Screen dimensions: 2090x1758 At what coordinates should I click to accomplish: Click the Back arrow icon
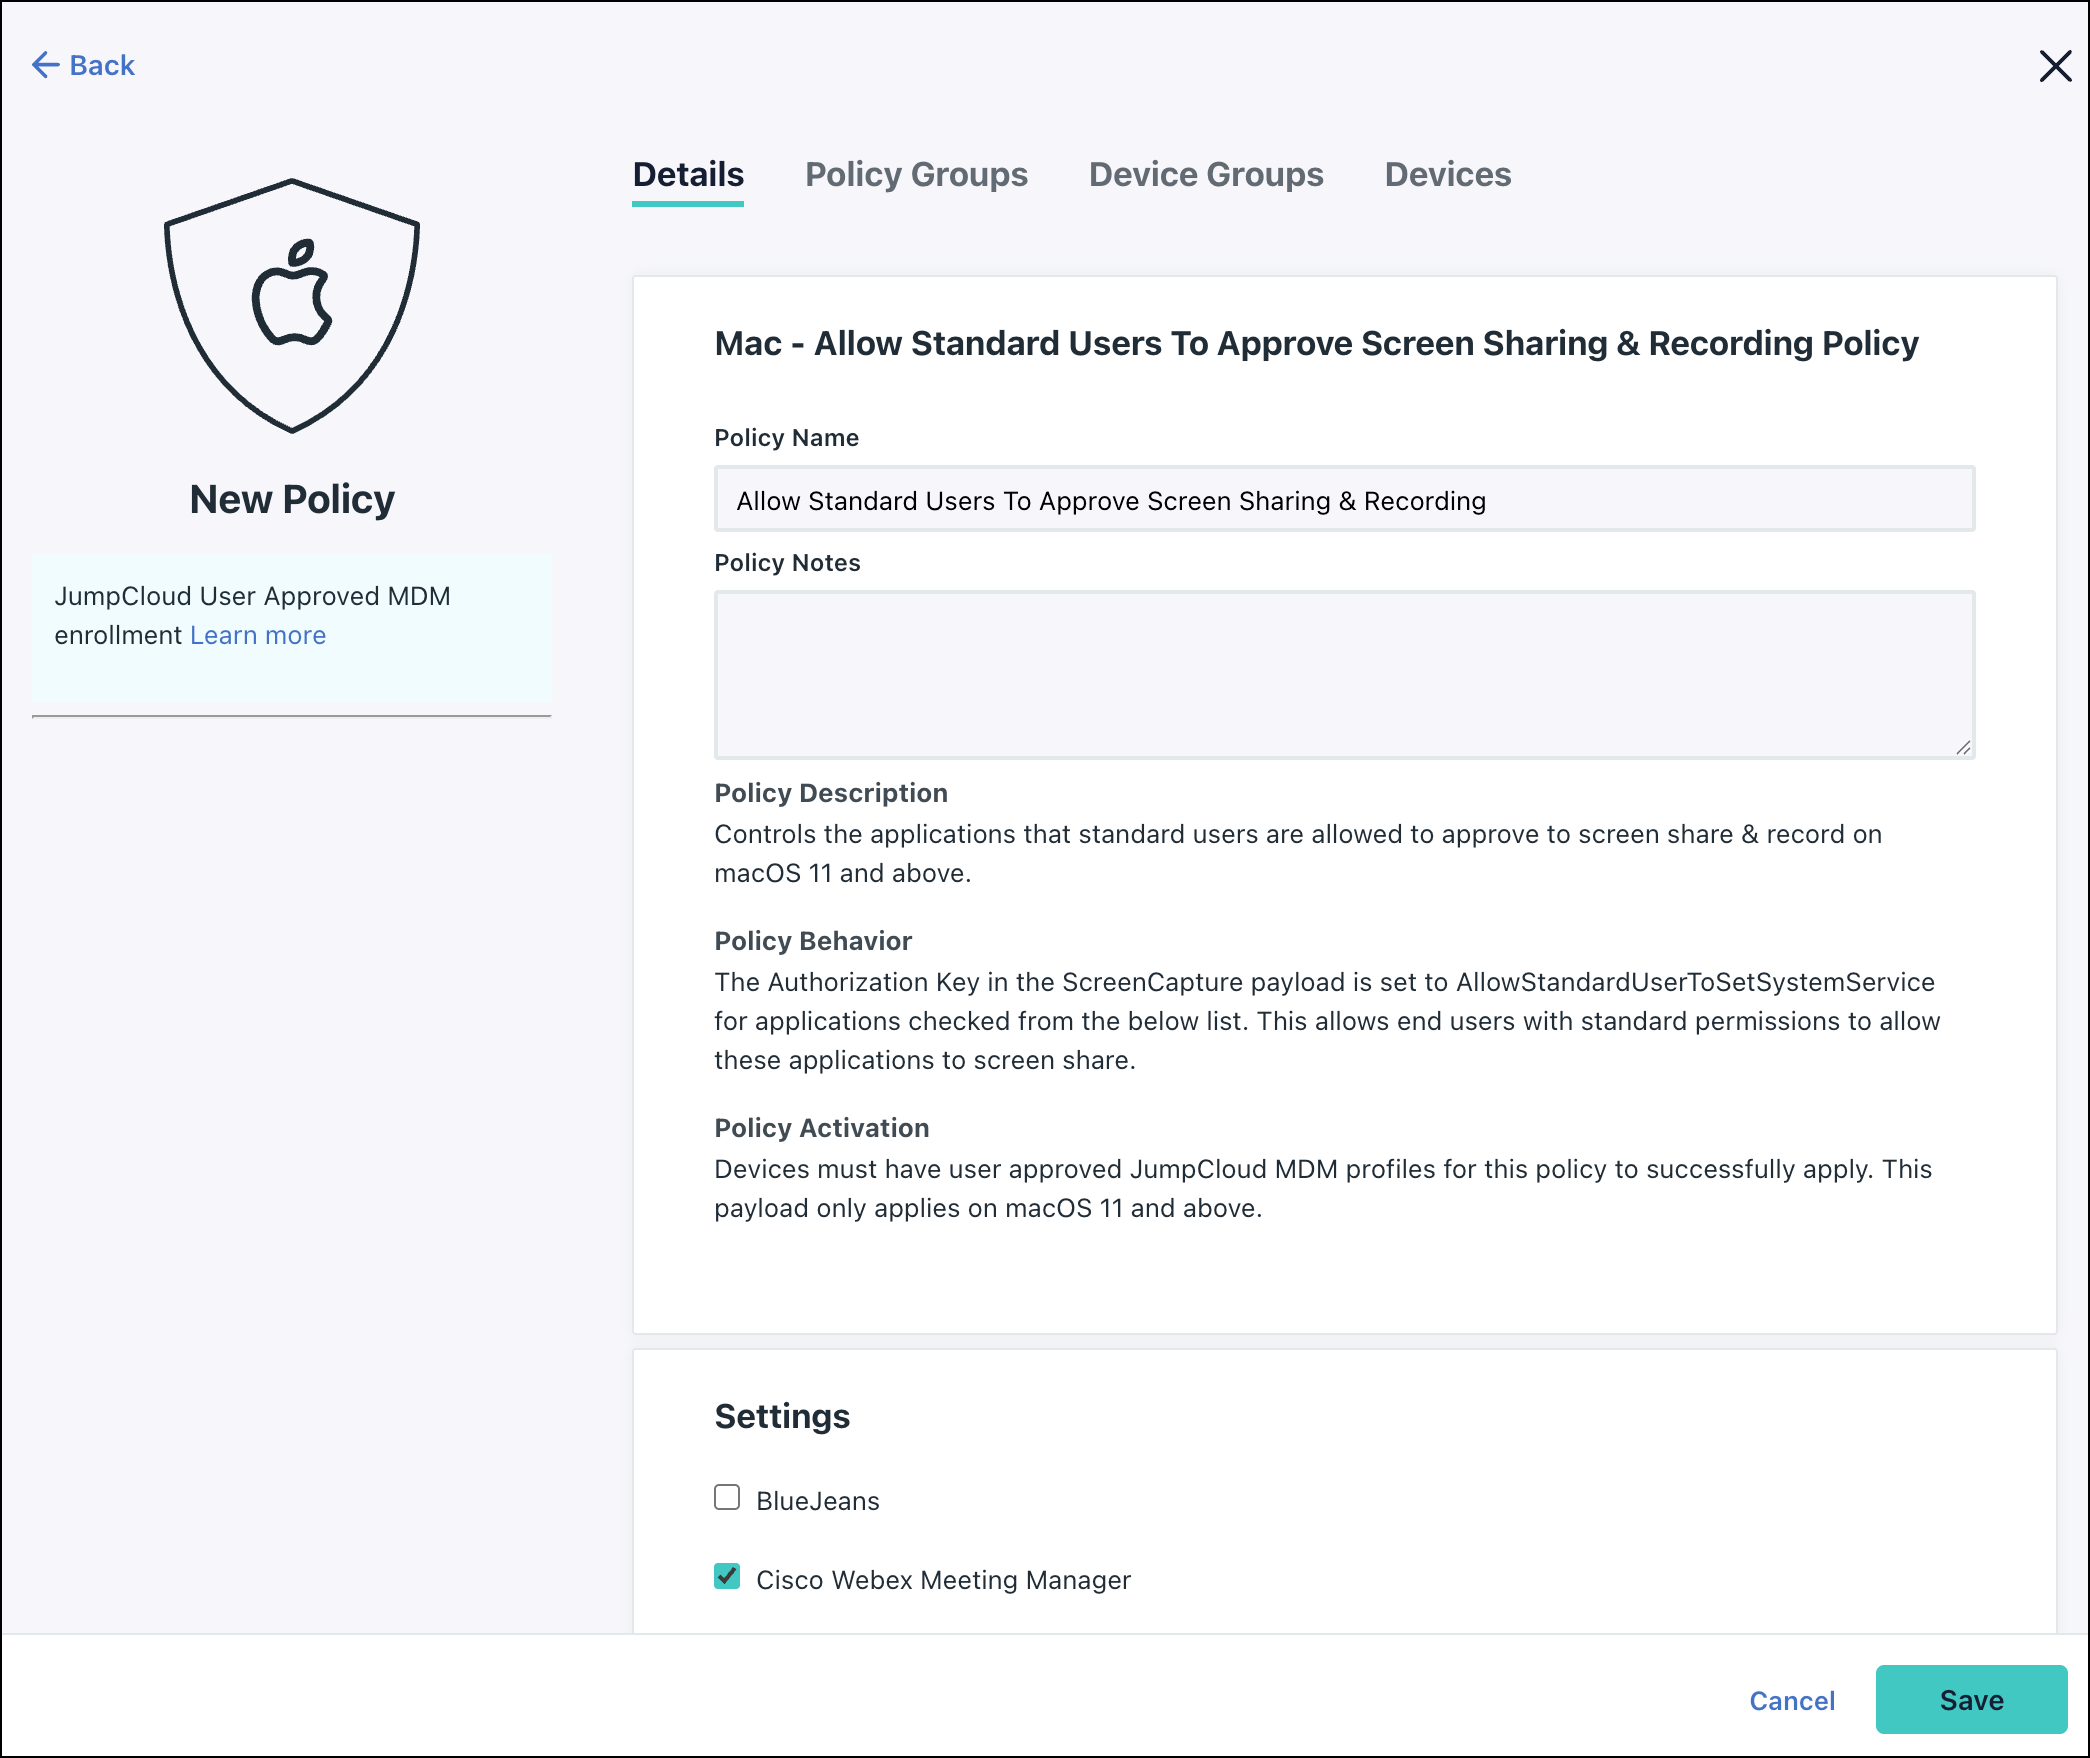[x=45, y=65]
